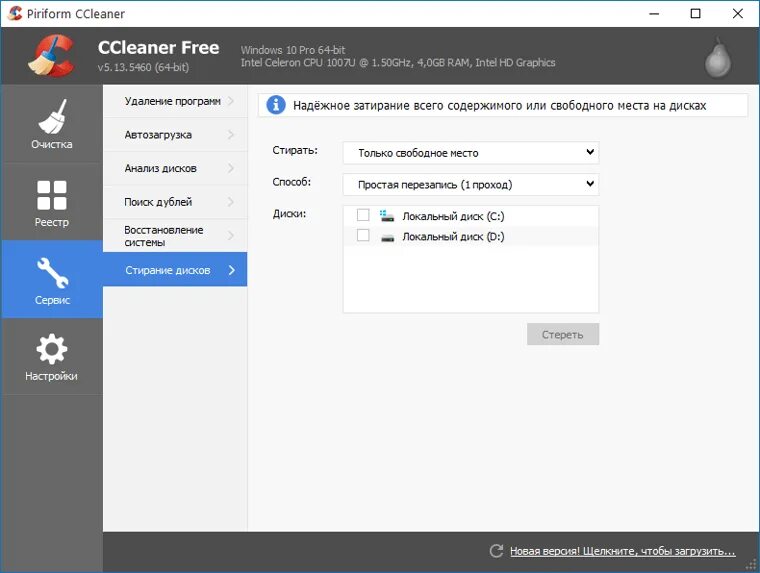Image resolution: width=760 pixels, height=573 pixels.
Task: Click the Очистка label in sidebar
Action: pyautogui.click(x=52, y=144)
